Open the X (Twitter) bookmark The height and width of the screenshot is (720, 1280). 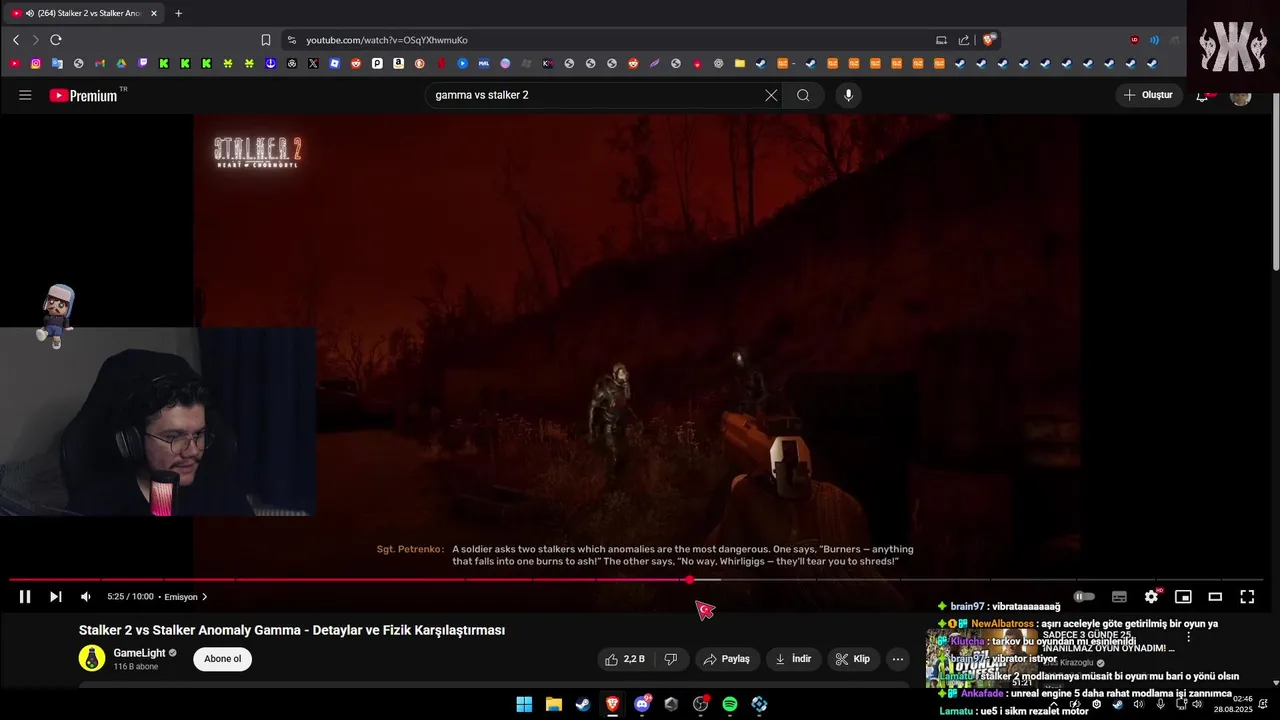click(313, 63)
